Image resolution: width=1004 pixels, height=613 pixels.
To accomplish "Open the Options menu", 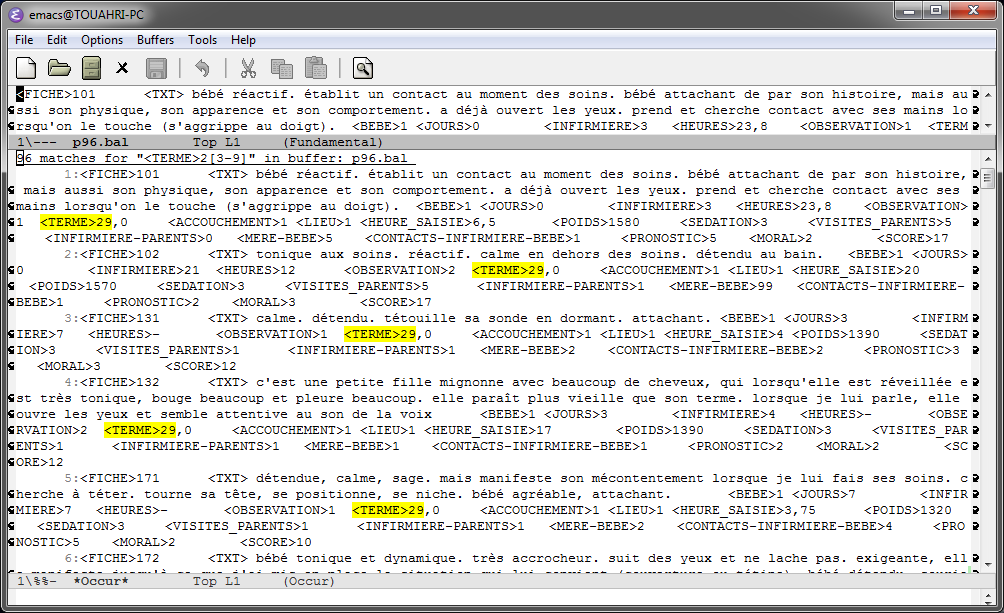I will pyautogui.click(x=102, y=40).
